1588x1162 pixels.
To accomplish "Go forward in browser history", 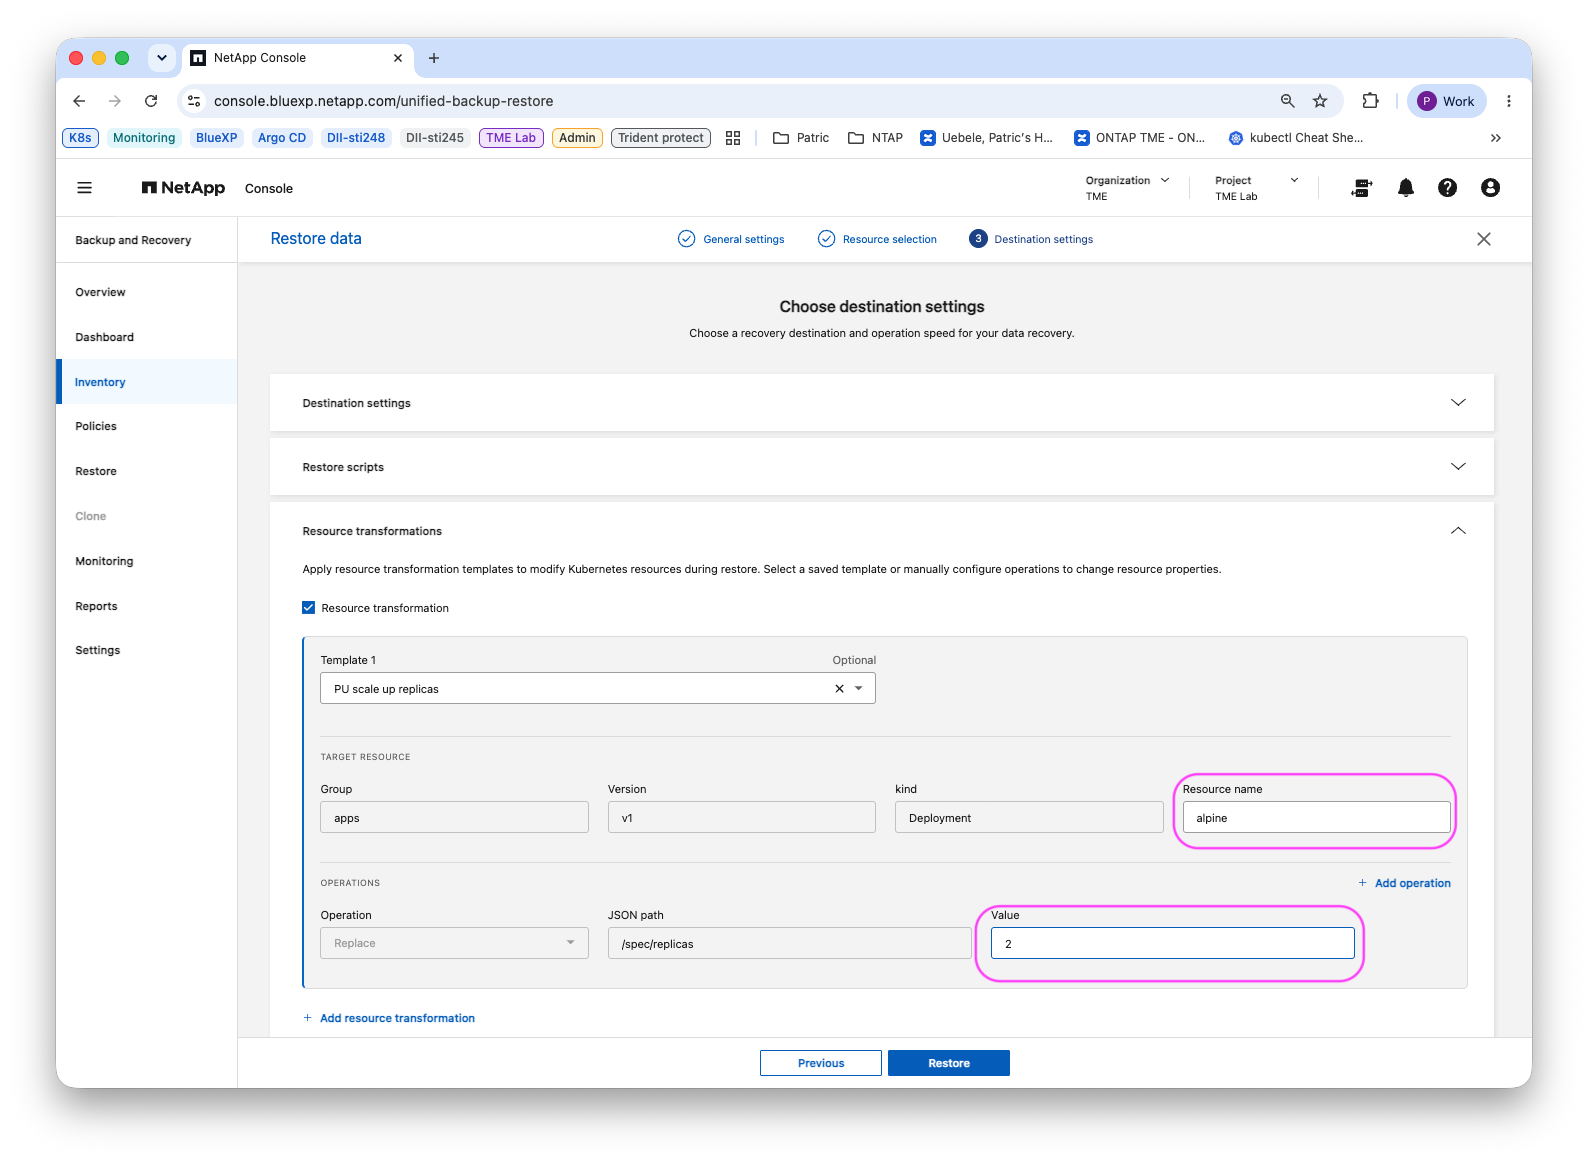I will click(x=115, y=101).
